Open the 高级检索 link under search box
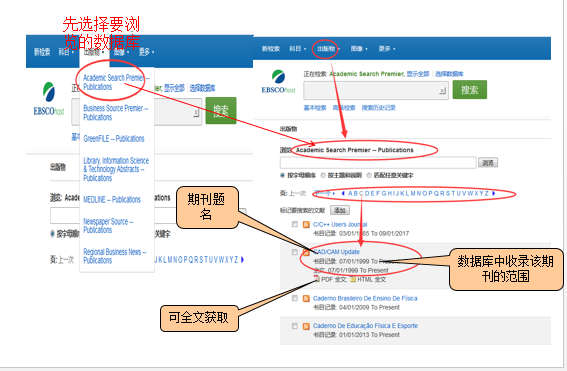The height and width of the screenshot is (371, 567). [x=344, y=108]
